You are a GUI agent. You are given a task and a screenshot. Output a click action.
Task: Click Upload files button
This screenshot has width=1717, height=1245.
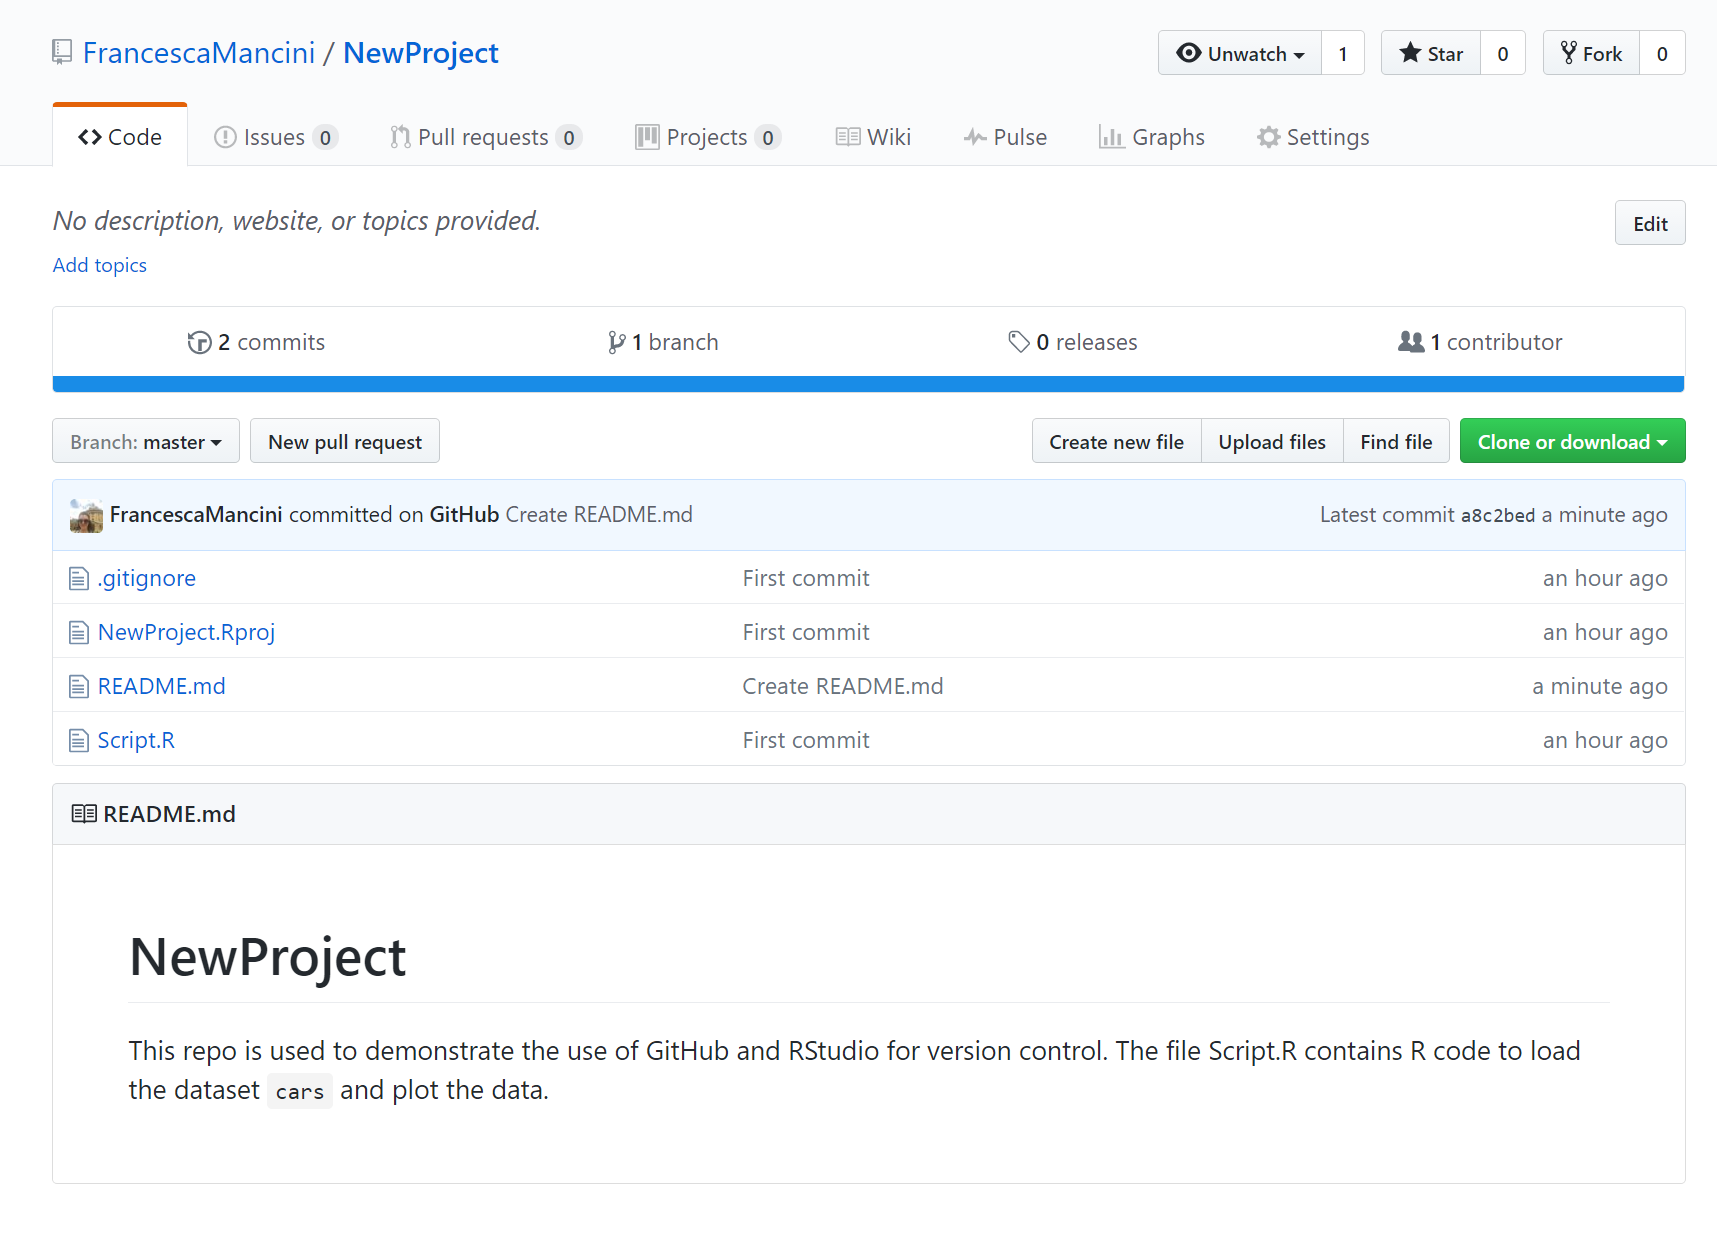point(1272,441)
